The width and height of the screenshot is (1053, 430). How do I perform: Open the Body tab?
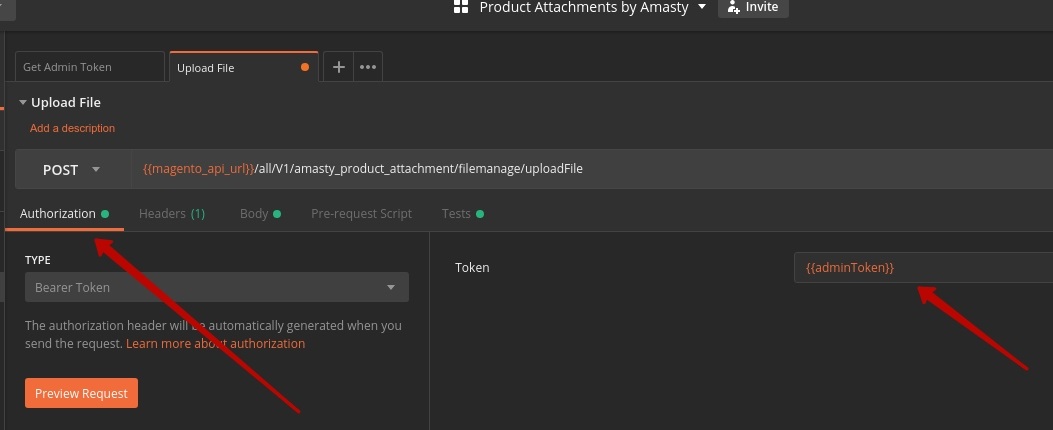[255, 214]
